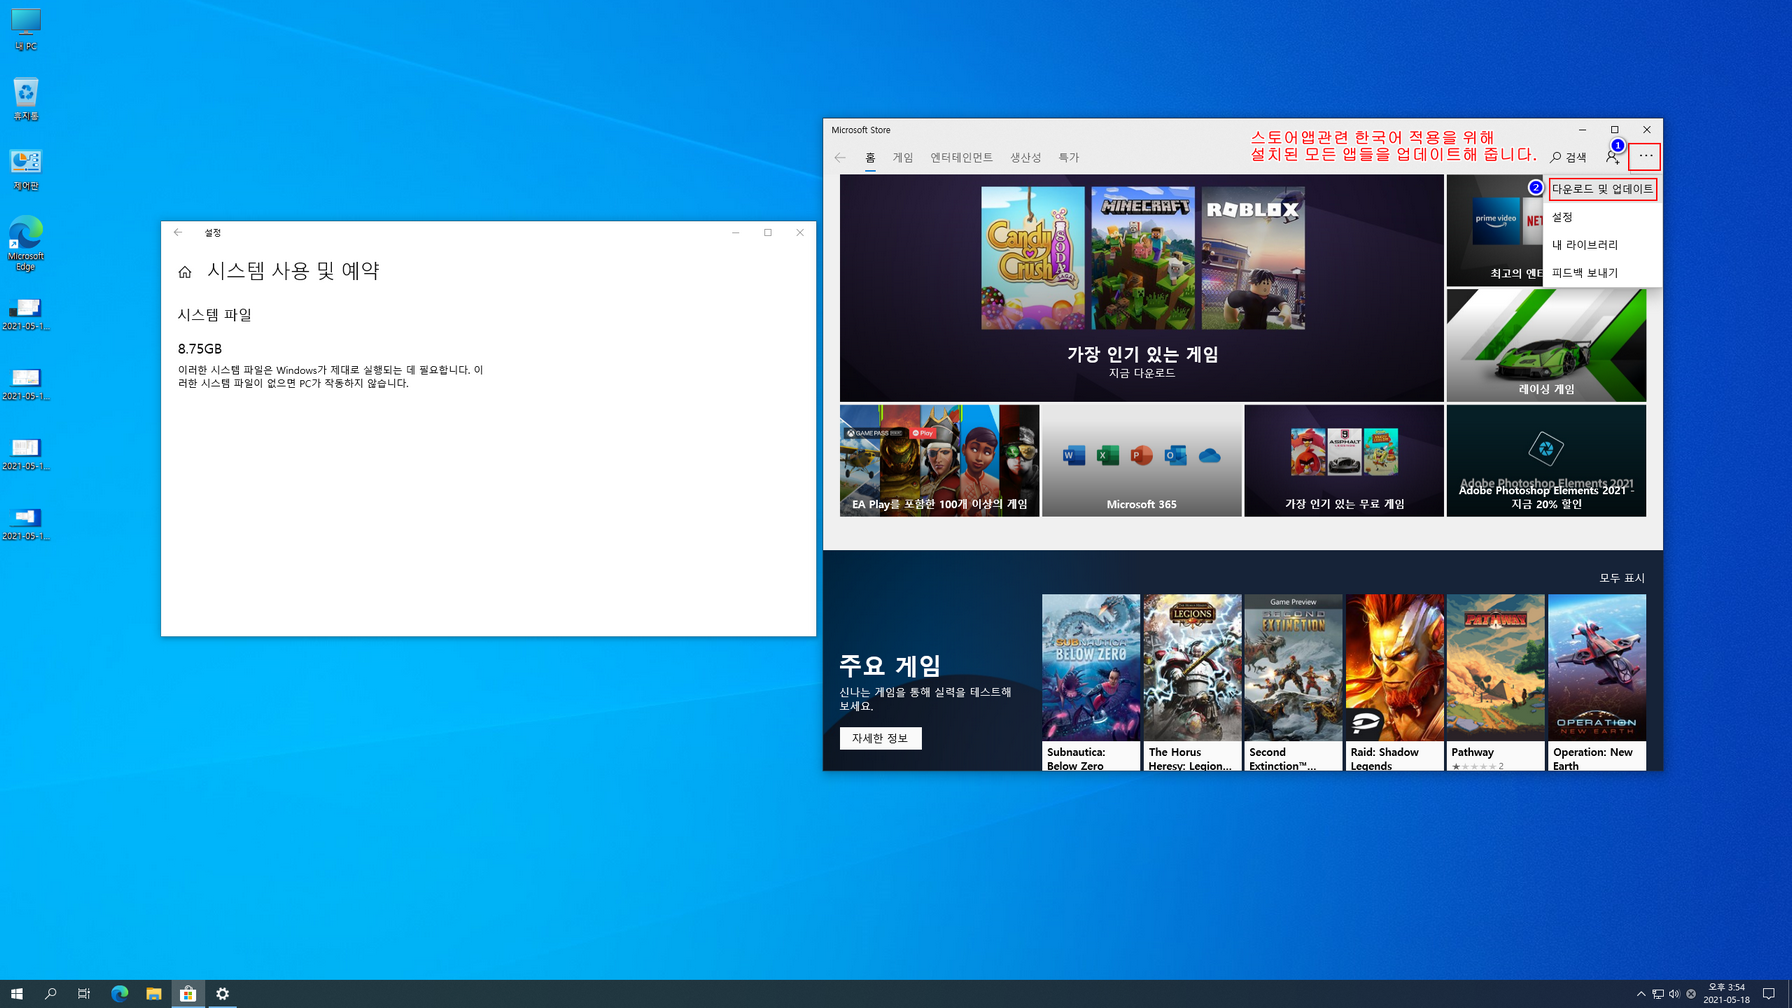
Task: Open the Raid: Shadow Legends card
Action: point(1394,682)
